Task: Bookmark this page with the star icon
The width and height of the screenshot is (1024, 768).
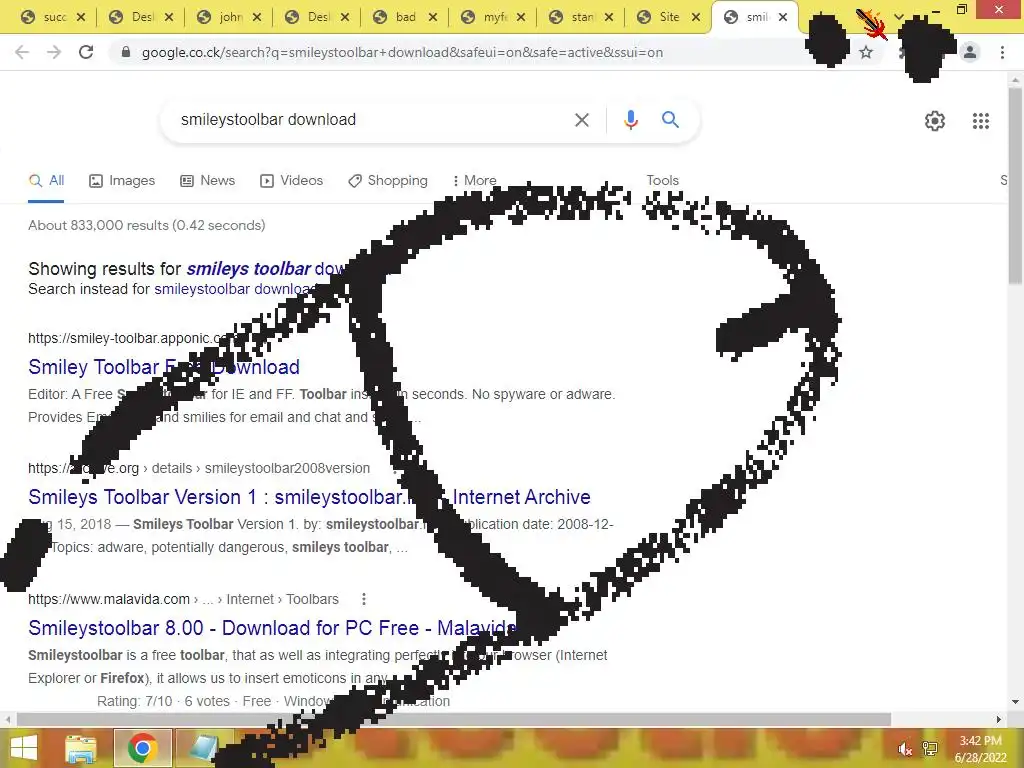Action: (866, 52)
